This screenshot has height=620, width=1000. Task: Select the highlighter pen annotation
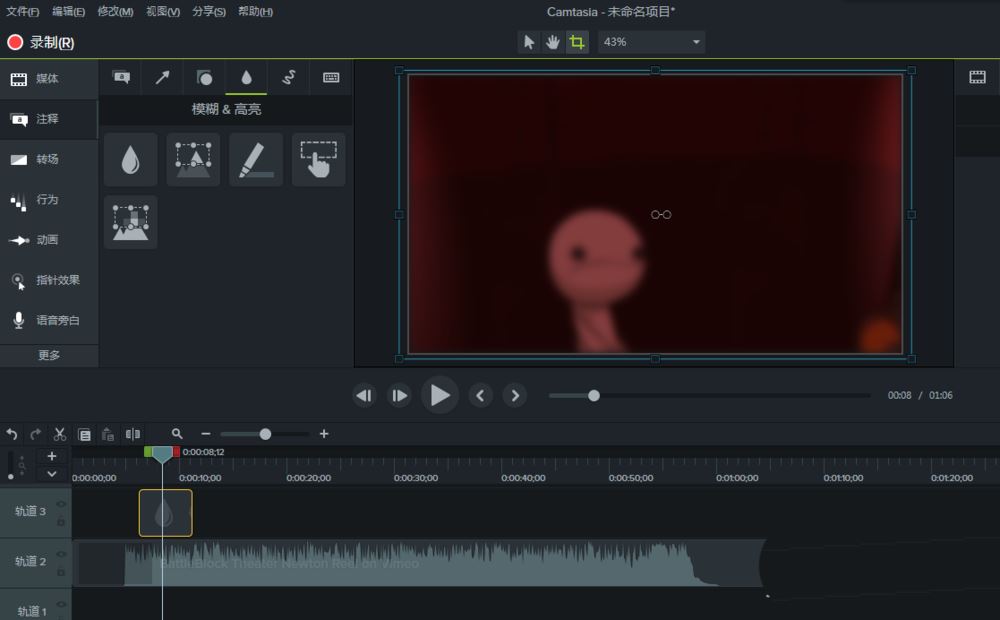[256, 159]
